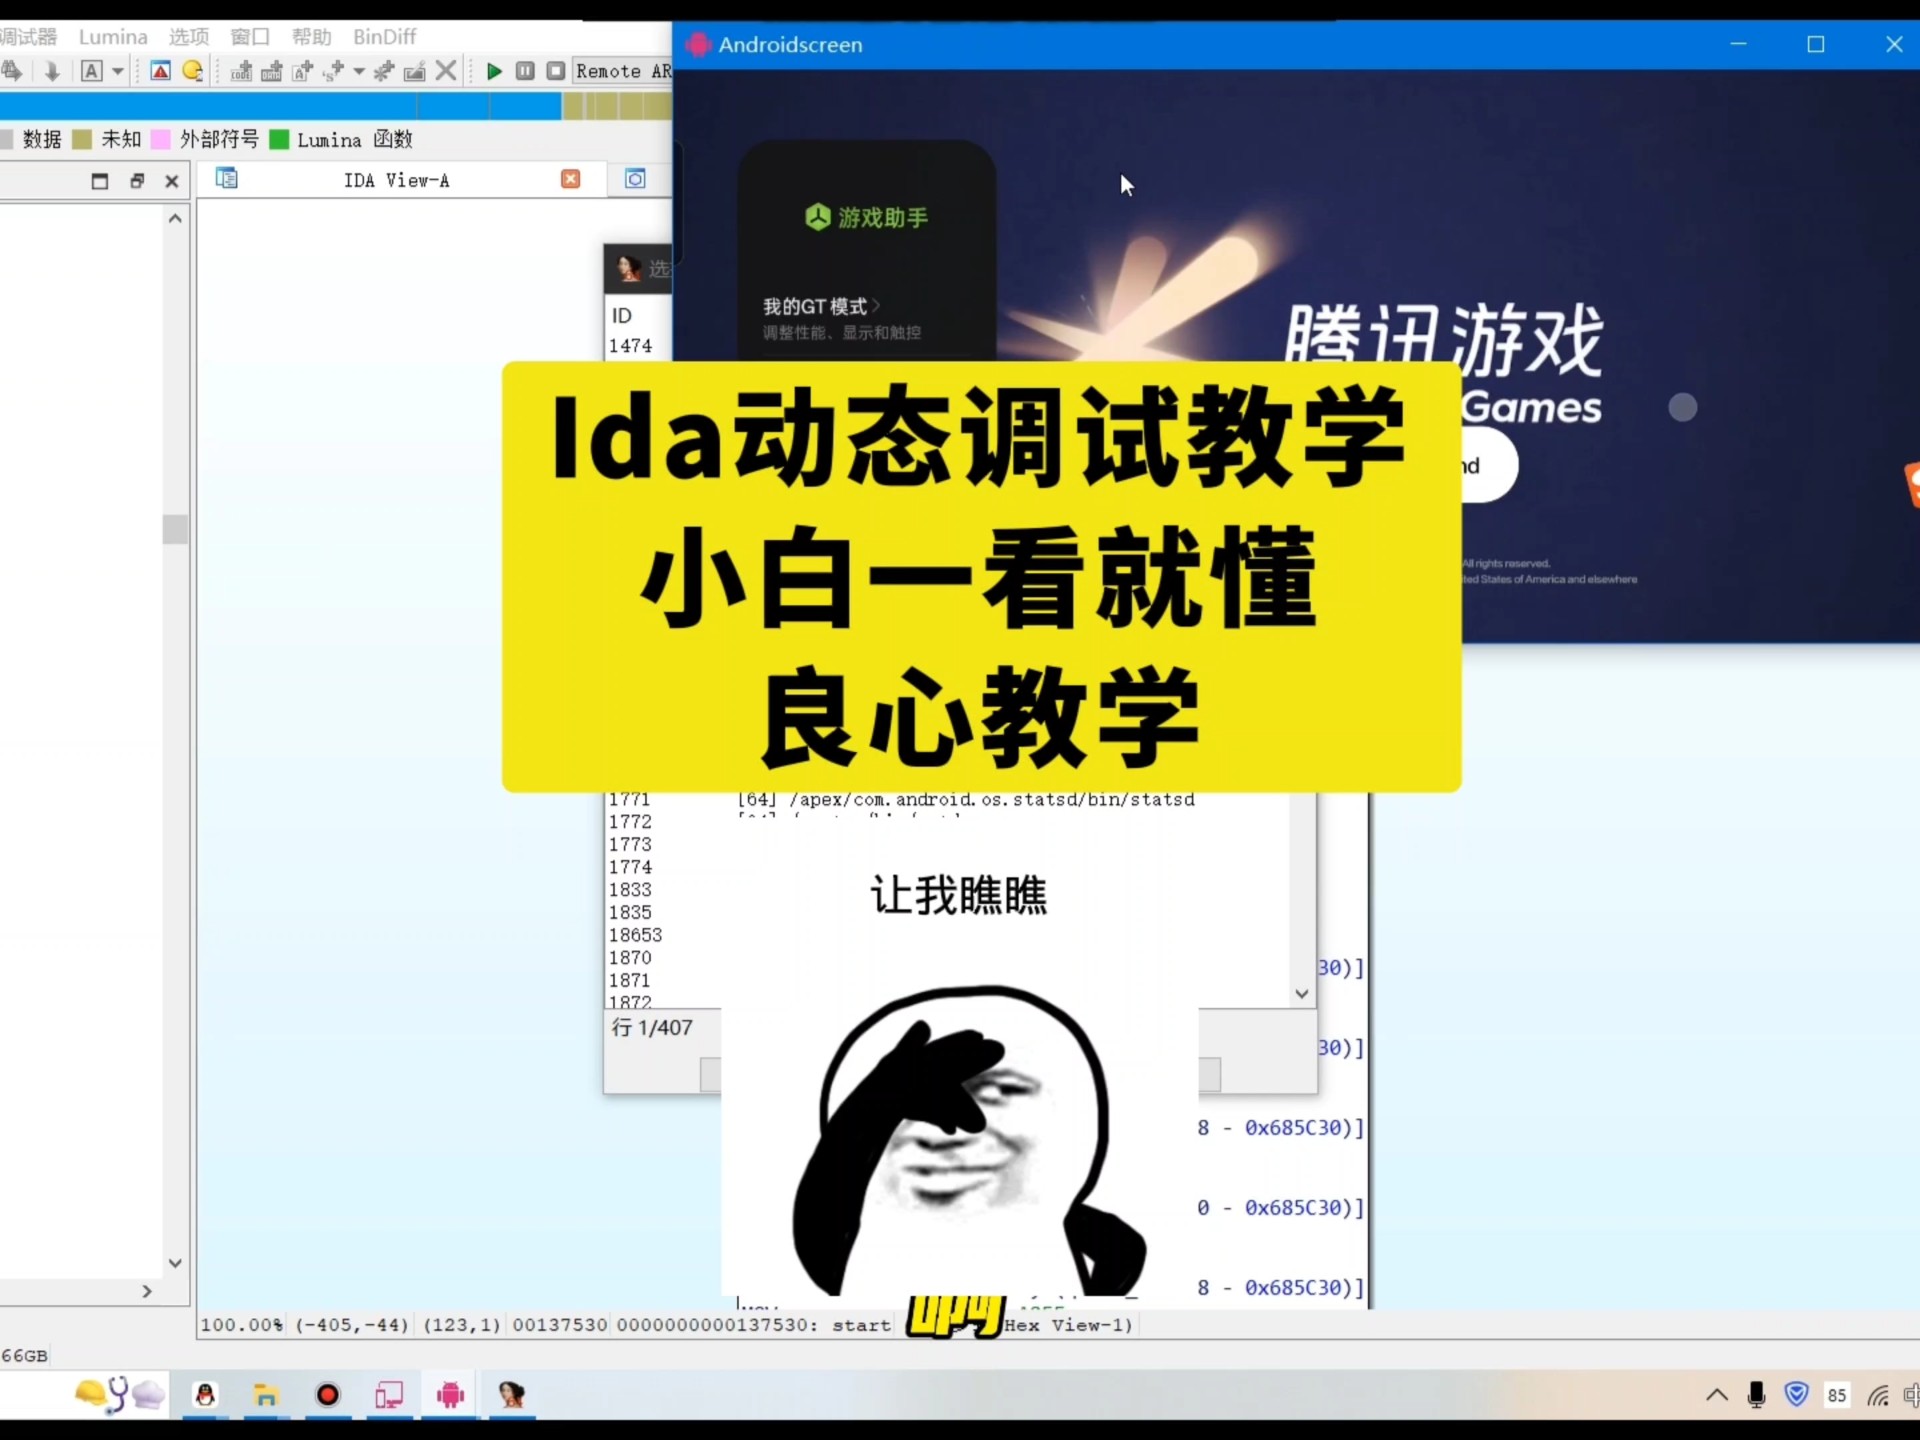Open the 选项 menu
The width and height of the screenshot is (1920, 1440).
[x=189, y=37]
